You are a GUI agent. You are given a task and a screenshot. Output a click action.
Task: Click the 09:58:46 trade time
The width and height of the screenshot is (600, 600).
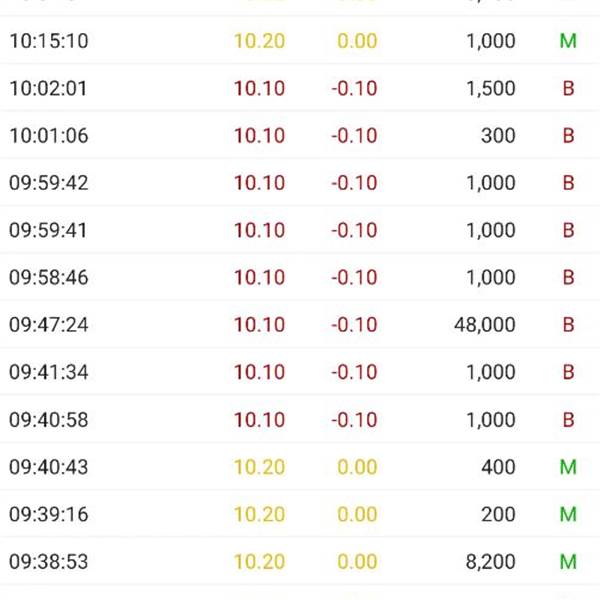tap(49, 278)
